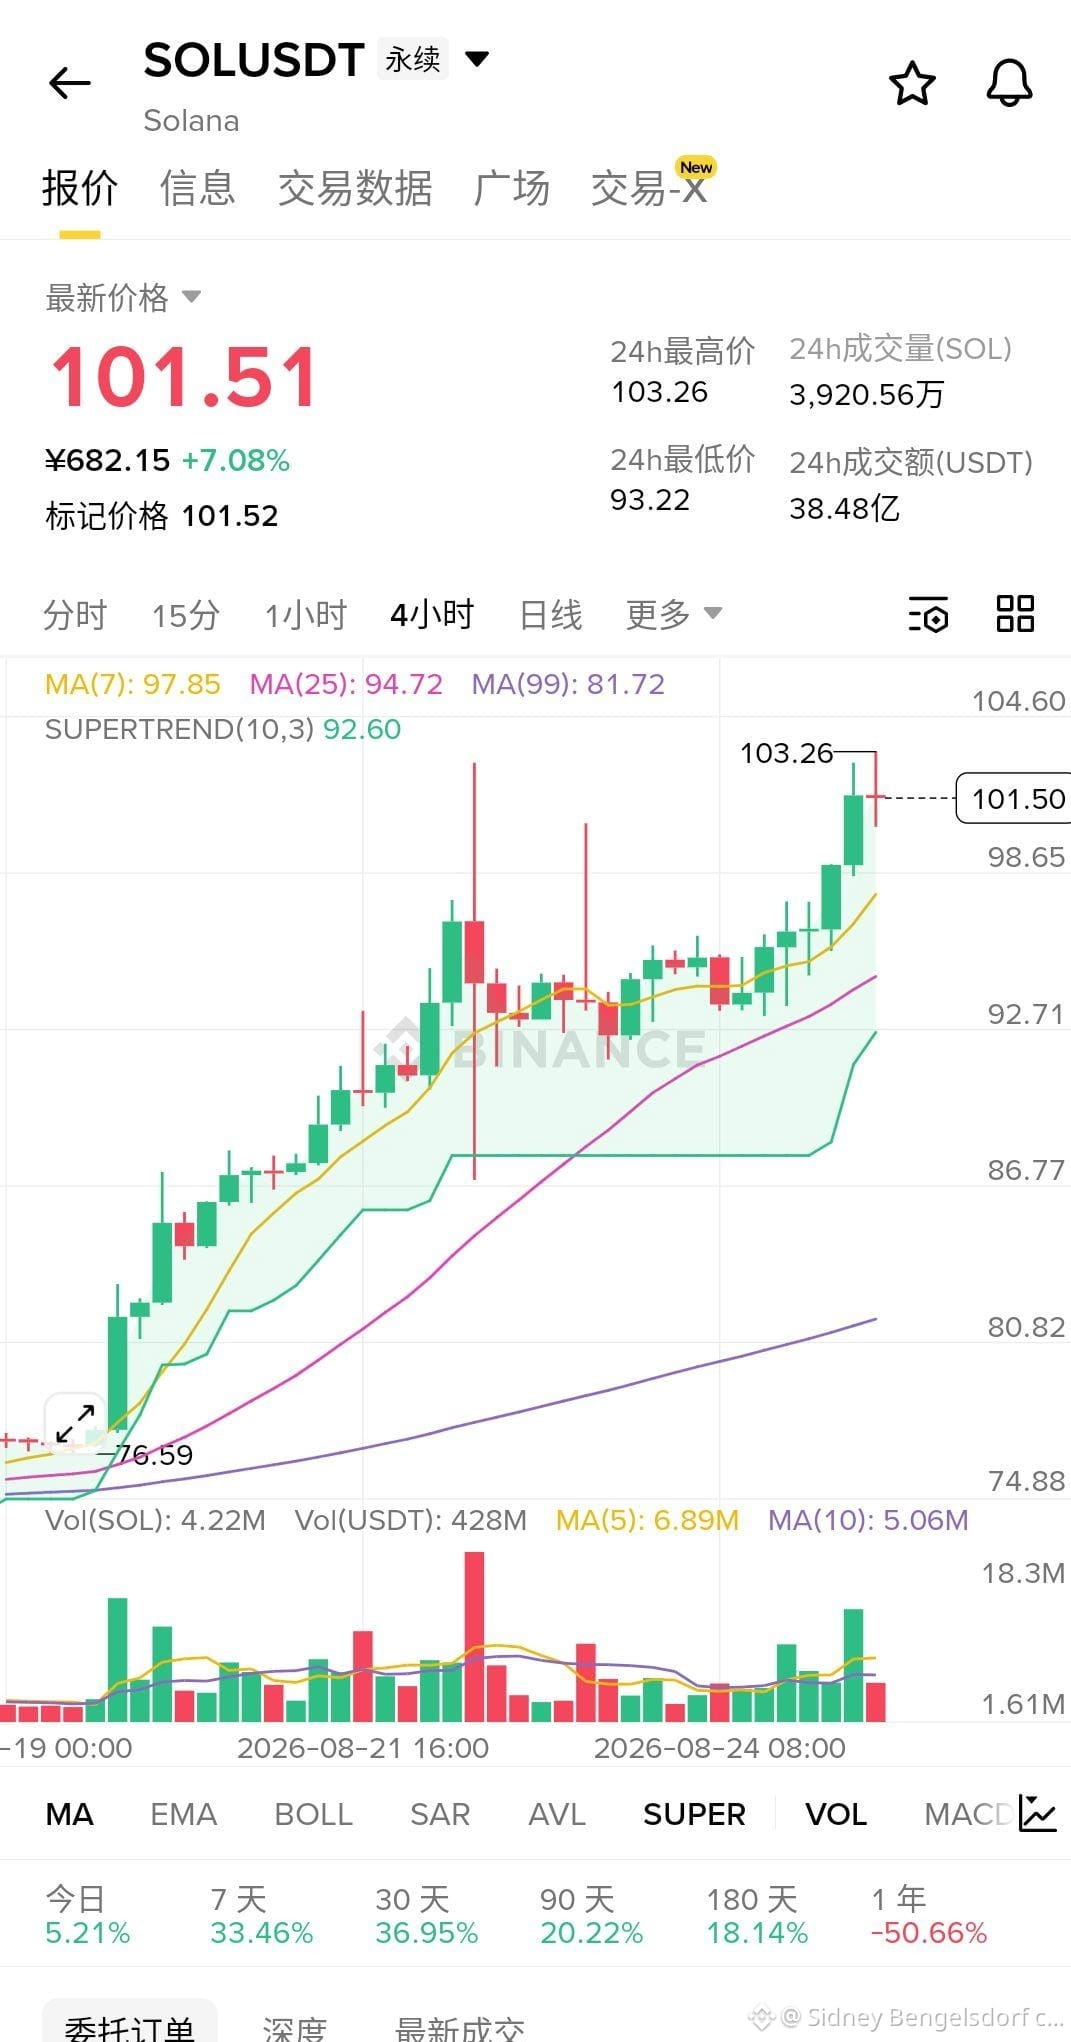Switch to the 报价 tab

(x=80, y=188)
